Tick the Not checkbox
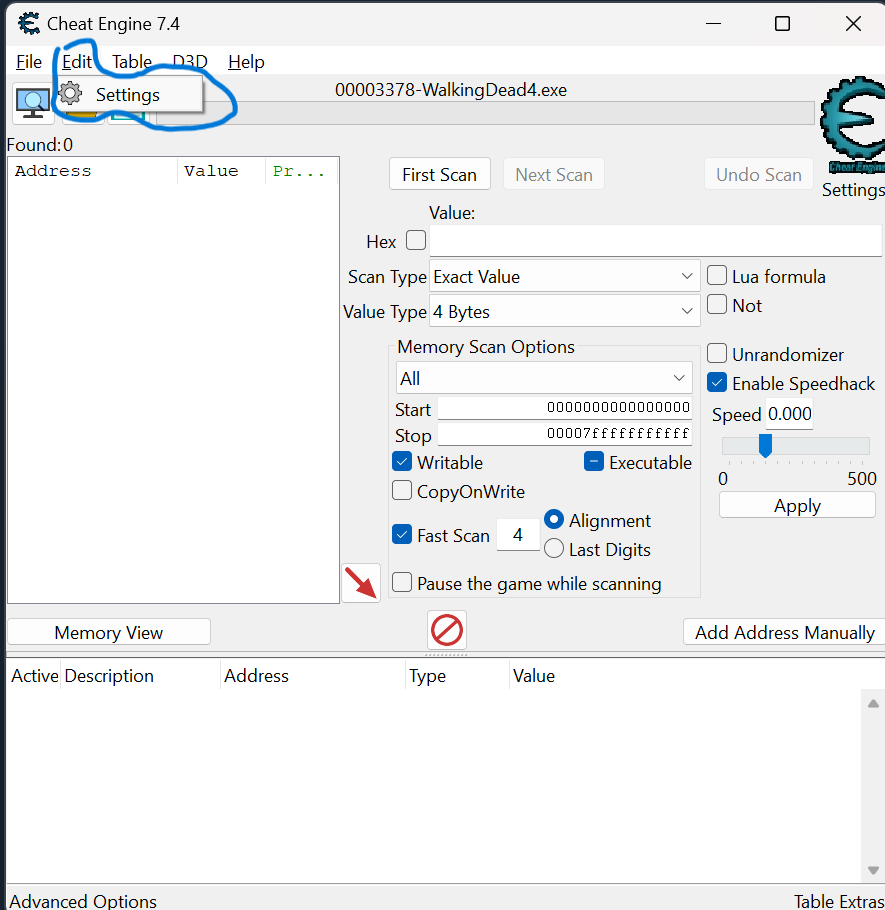The height and width of the screenshot is (910, 885). click(717, 304)
